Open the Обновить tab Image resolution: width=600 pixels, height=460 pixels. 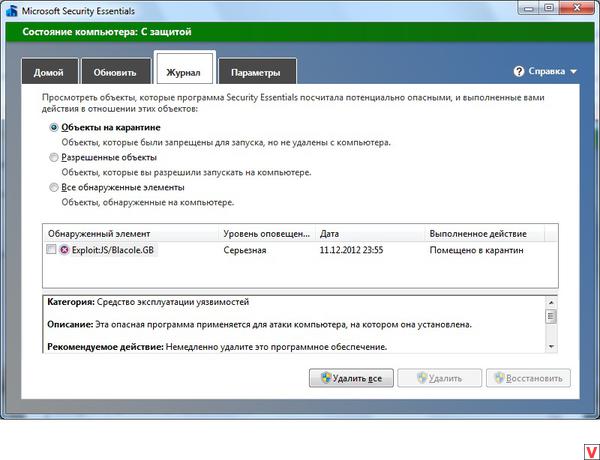(x=116, y=71)
